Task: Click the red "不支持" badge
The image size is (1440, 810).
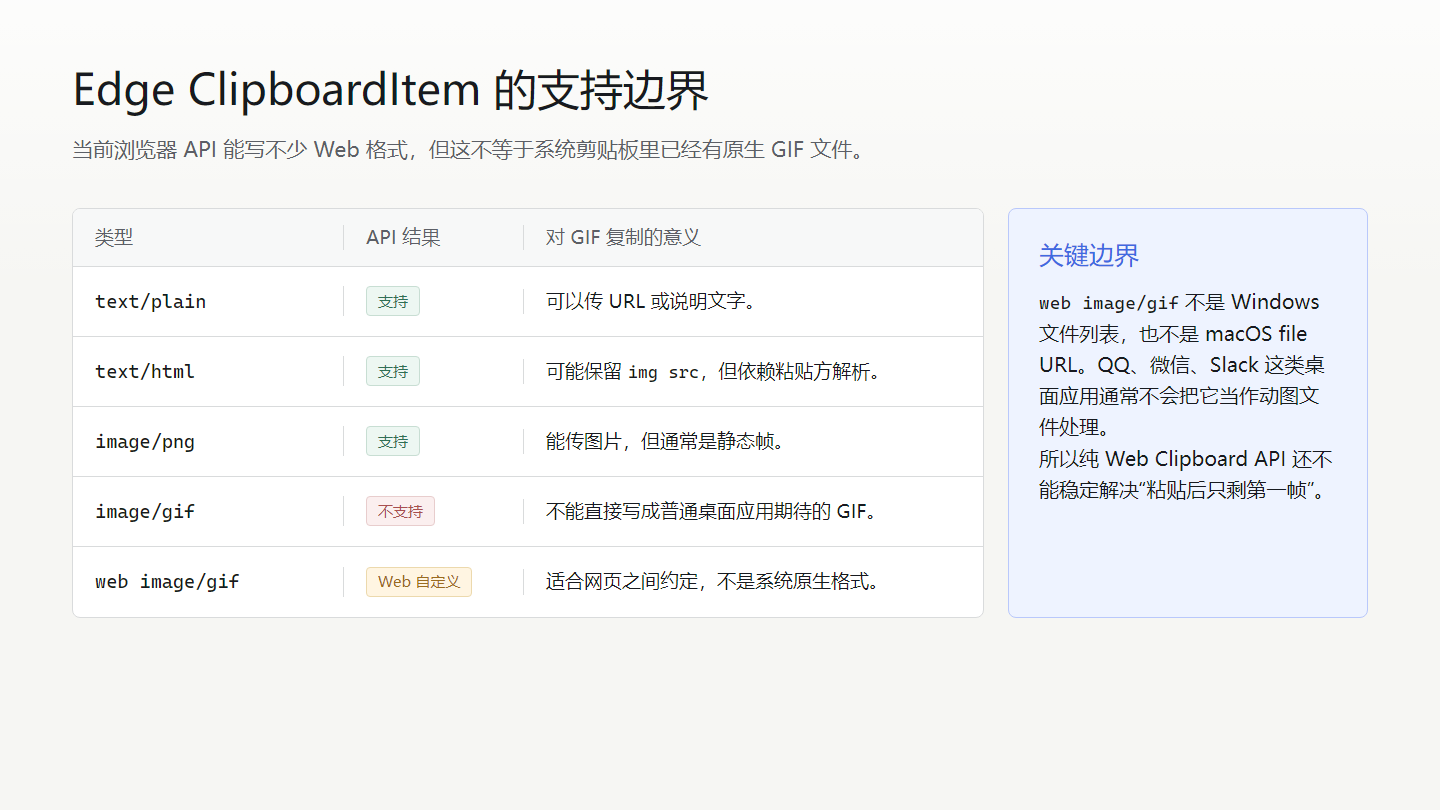Action: pos(400,511)
